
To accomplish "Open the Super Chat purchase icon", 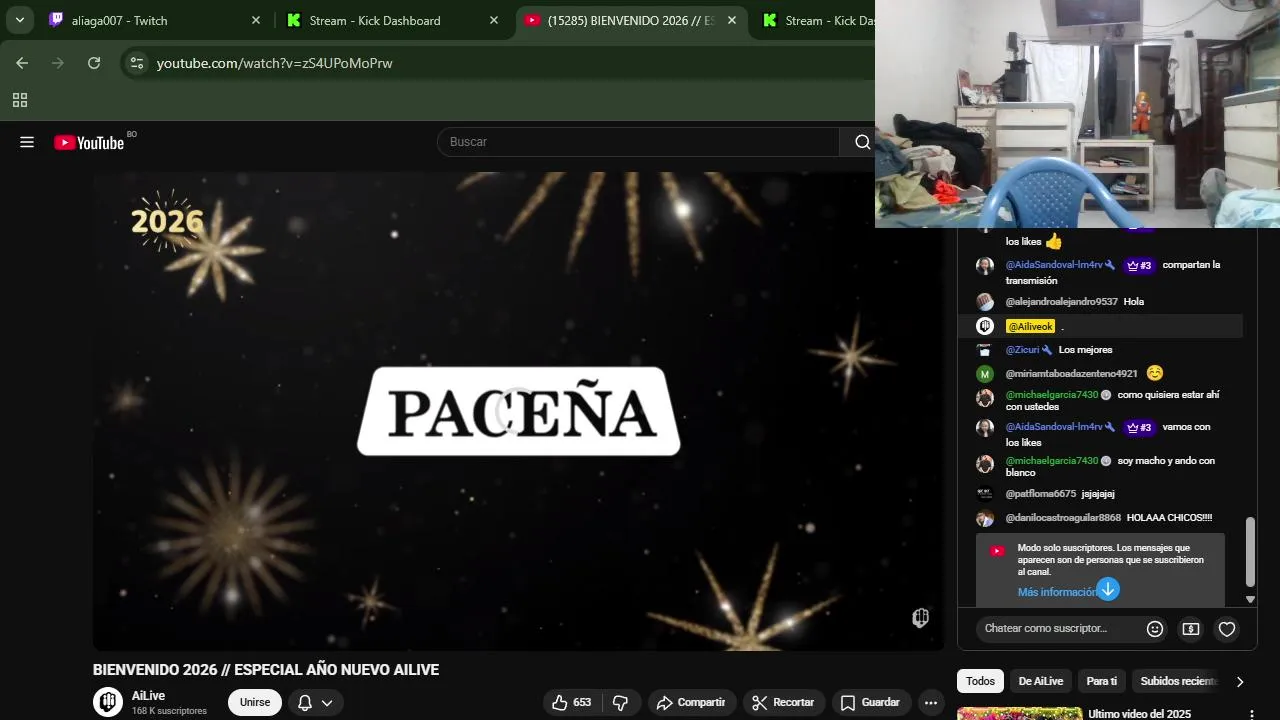I will pyautogui.click(x=1190, y=629).
